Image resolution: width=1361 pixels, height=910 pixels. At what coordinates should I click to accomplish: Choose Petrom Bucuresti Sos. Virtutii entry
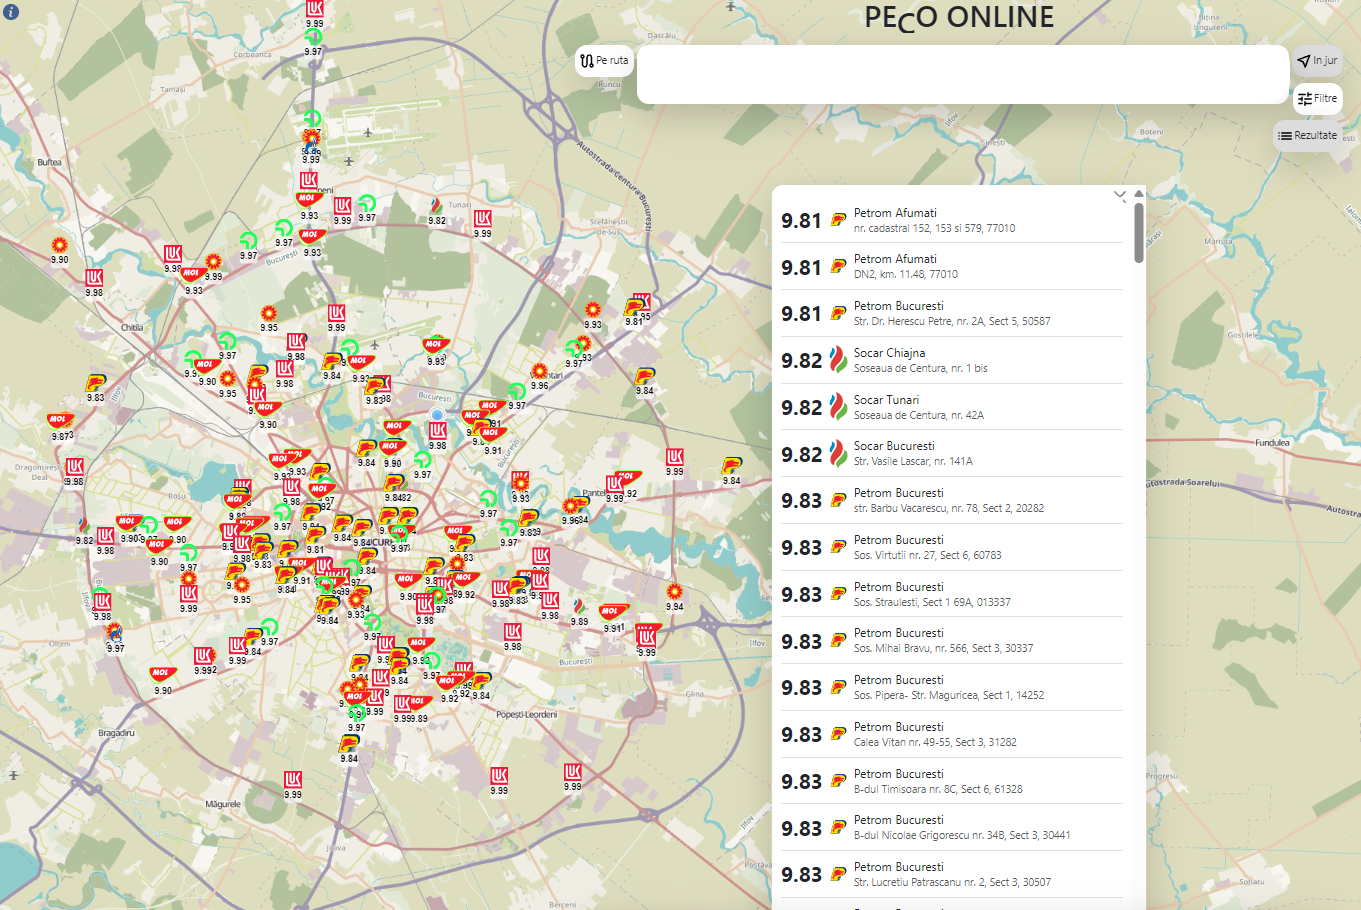click(x=950, y=547)
